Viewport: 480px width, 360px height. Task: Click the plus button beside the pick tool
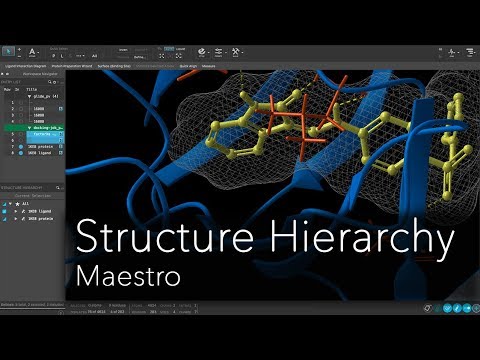click(19, 49)
